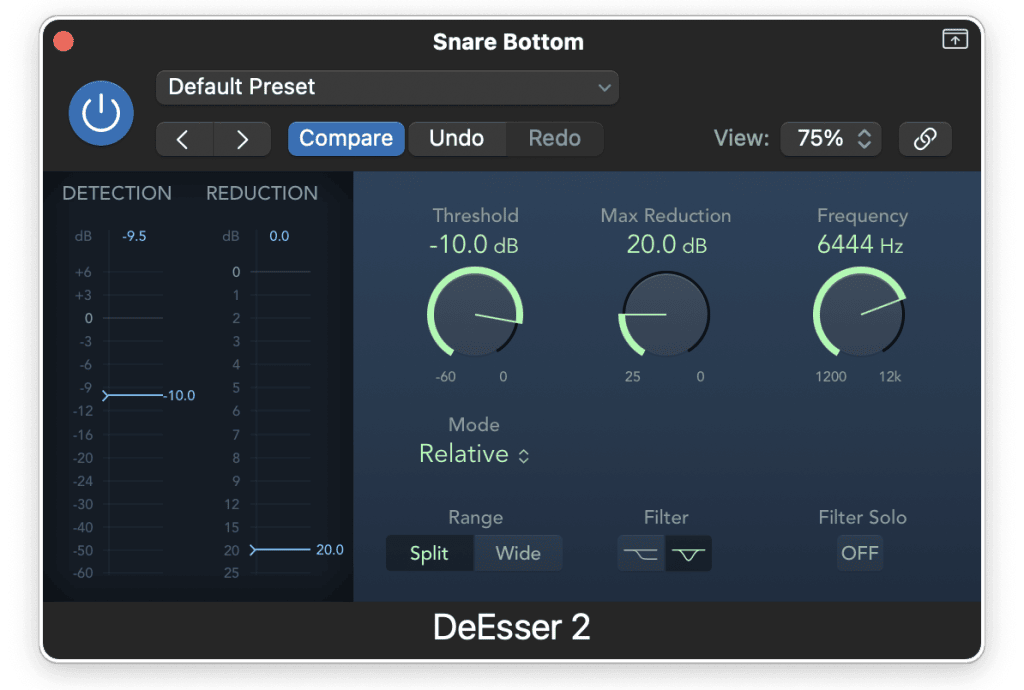
Task: Click the window expand icon at top right
Action: coord(955,40)
